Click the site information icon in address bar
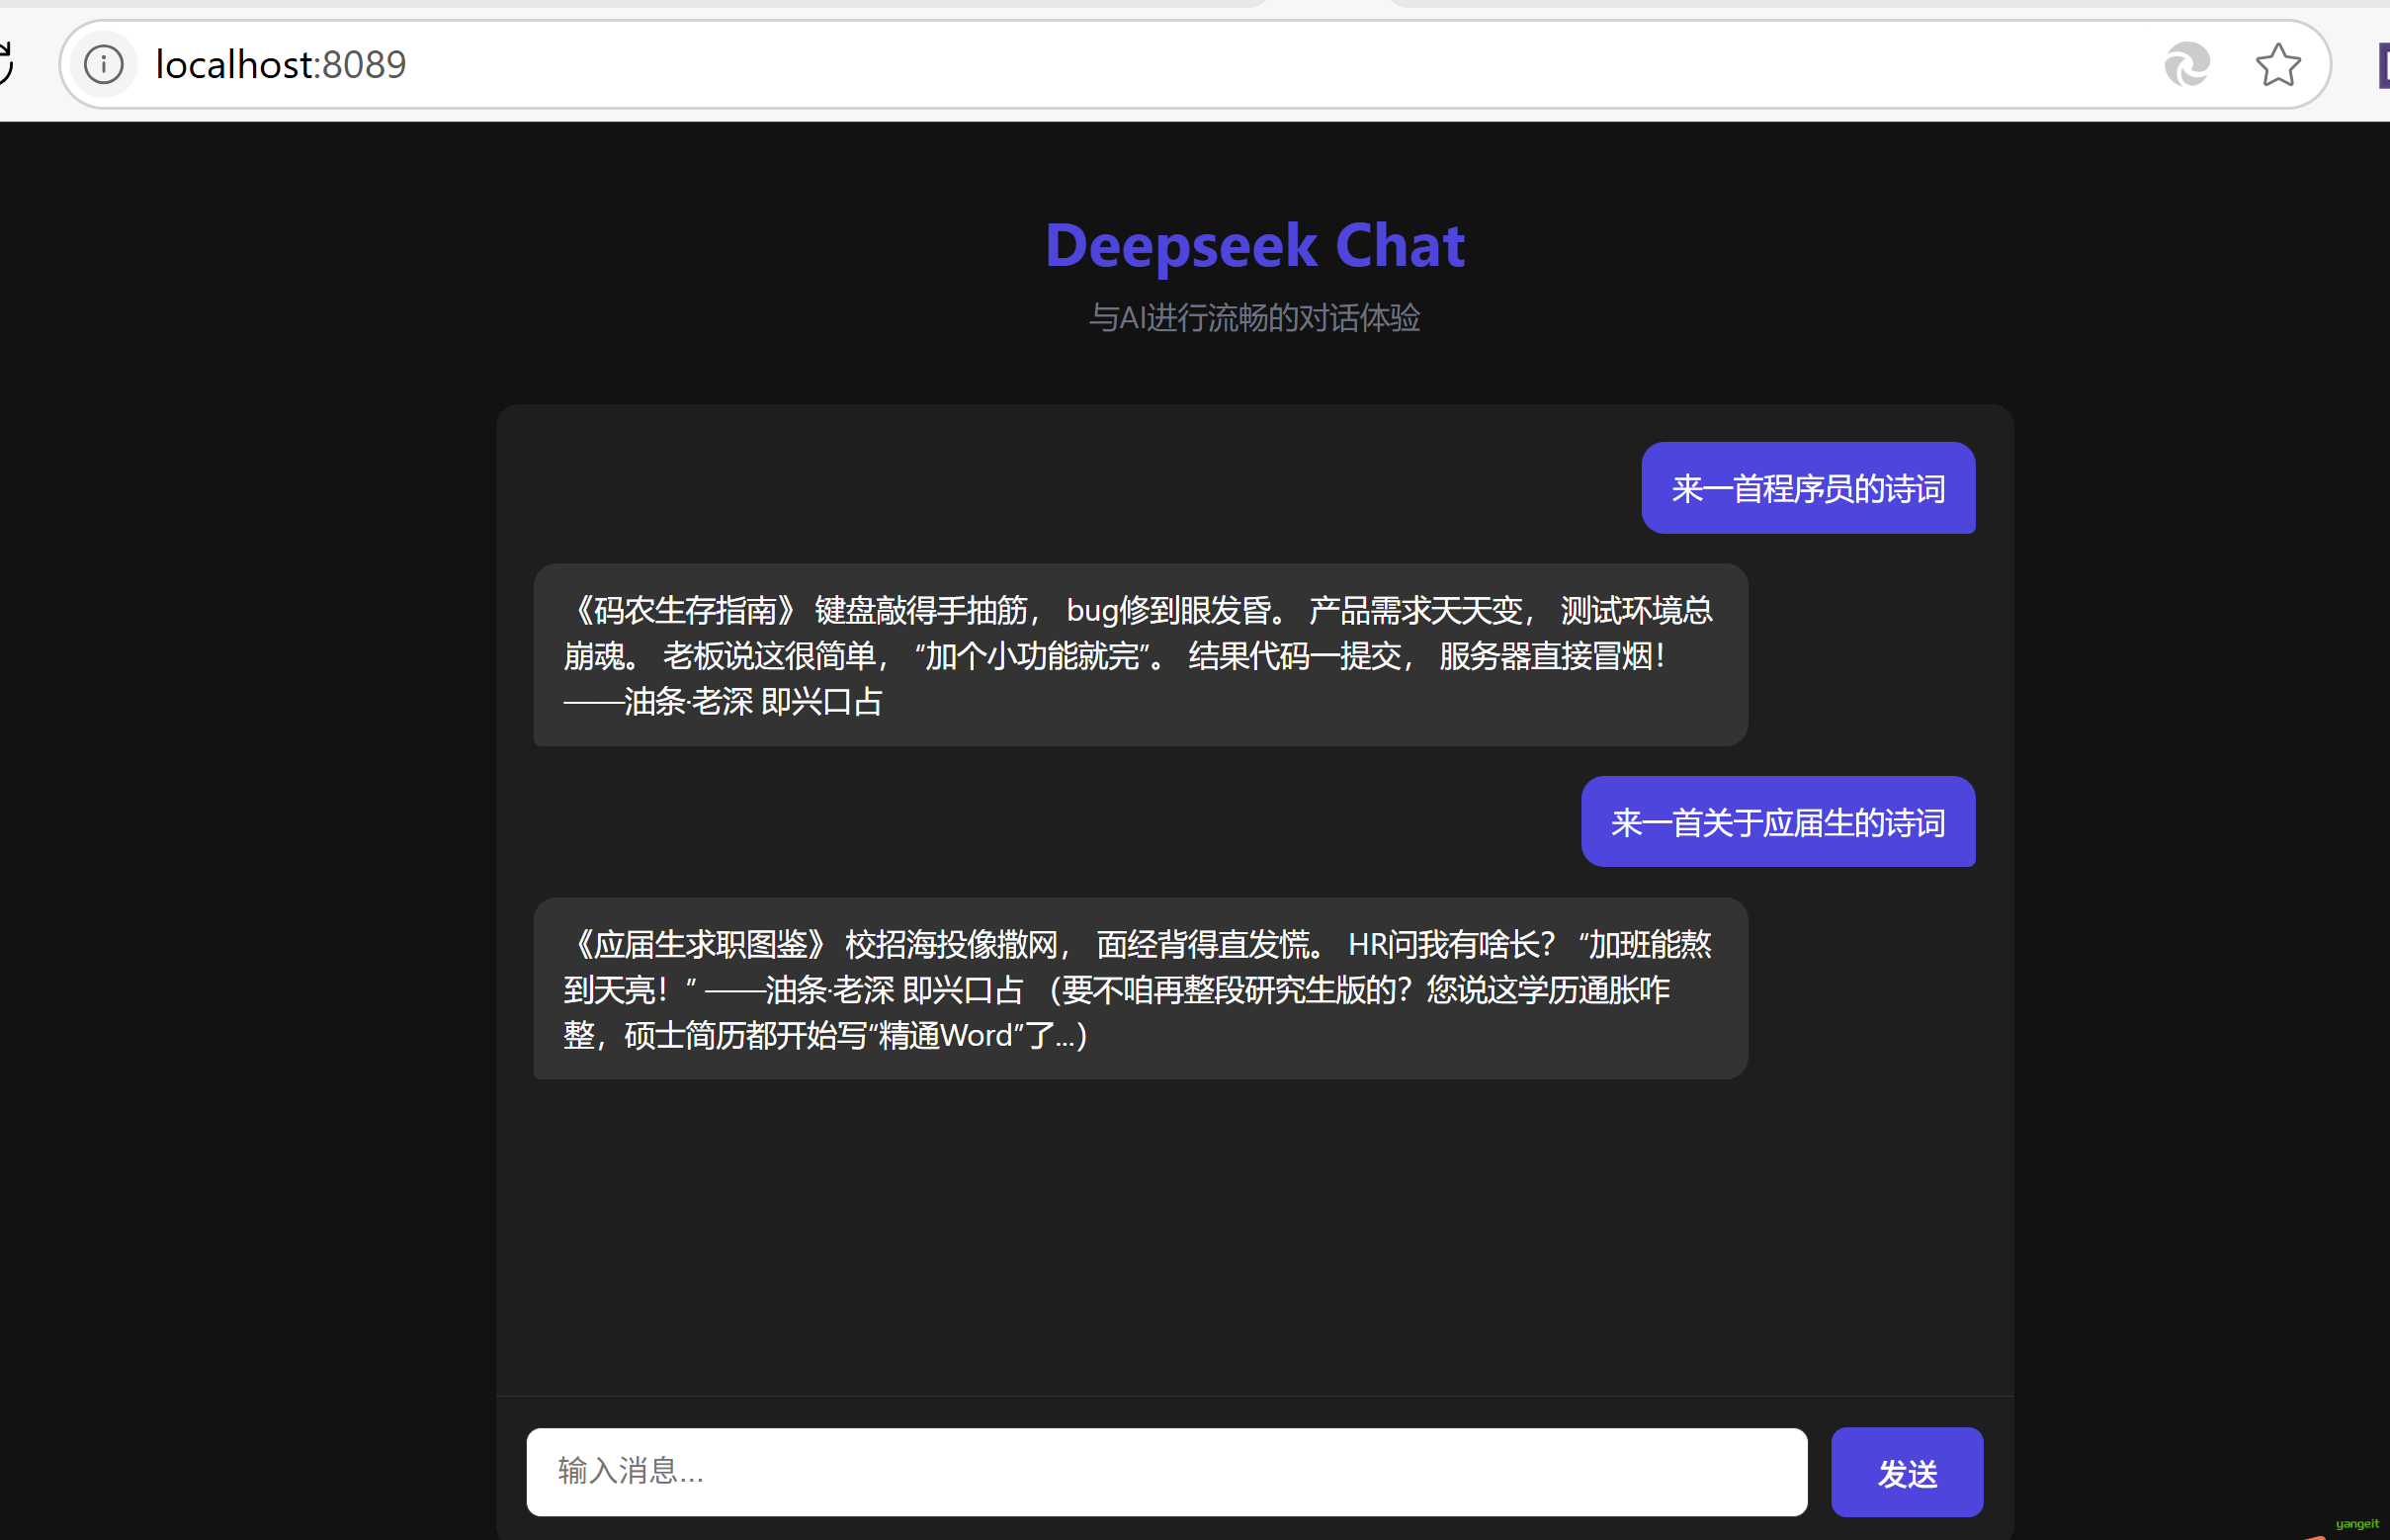The width and height of the screenshot is (2390, 1540). 103,65
